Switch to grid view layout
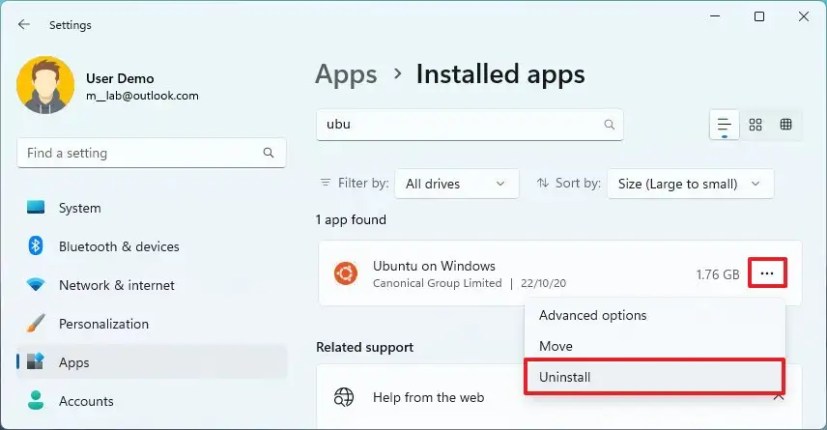The width and height of the screenshot is (827, 430). point(756,125)
